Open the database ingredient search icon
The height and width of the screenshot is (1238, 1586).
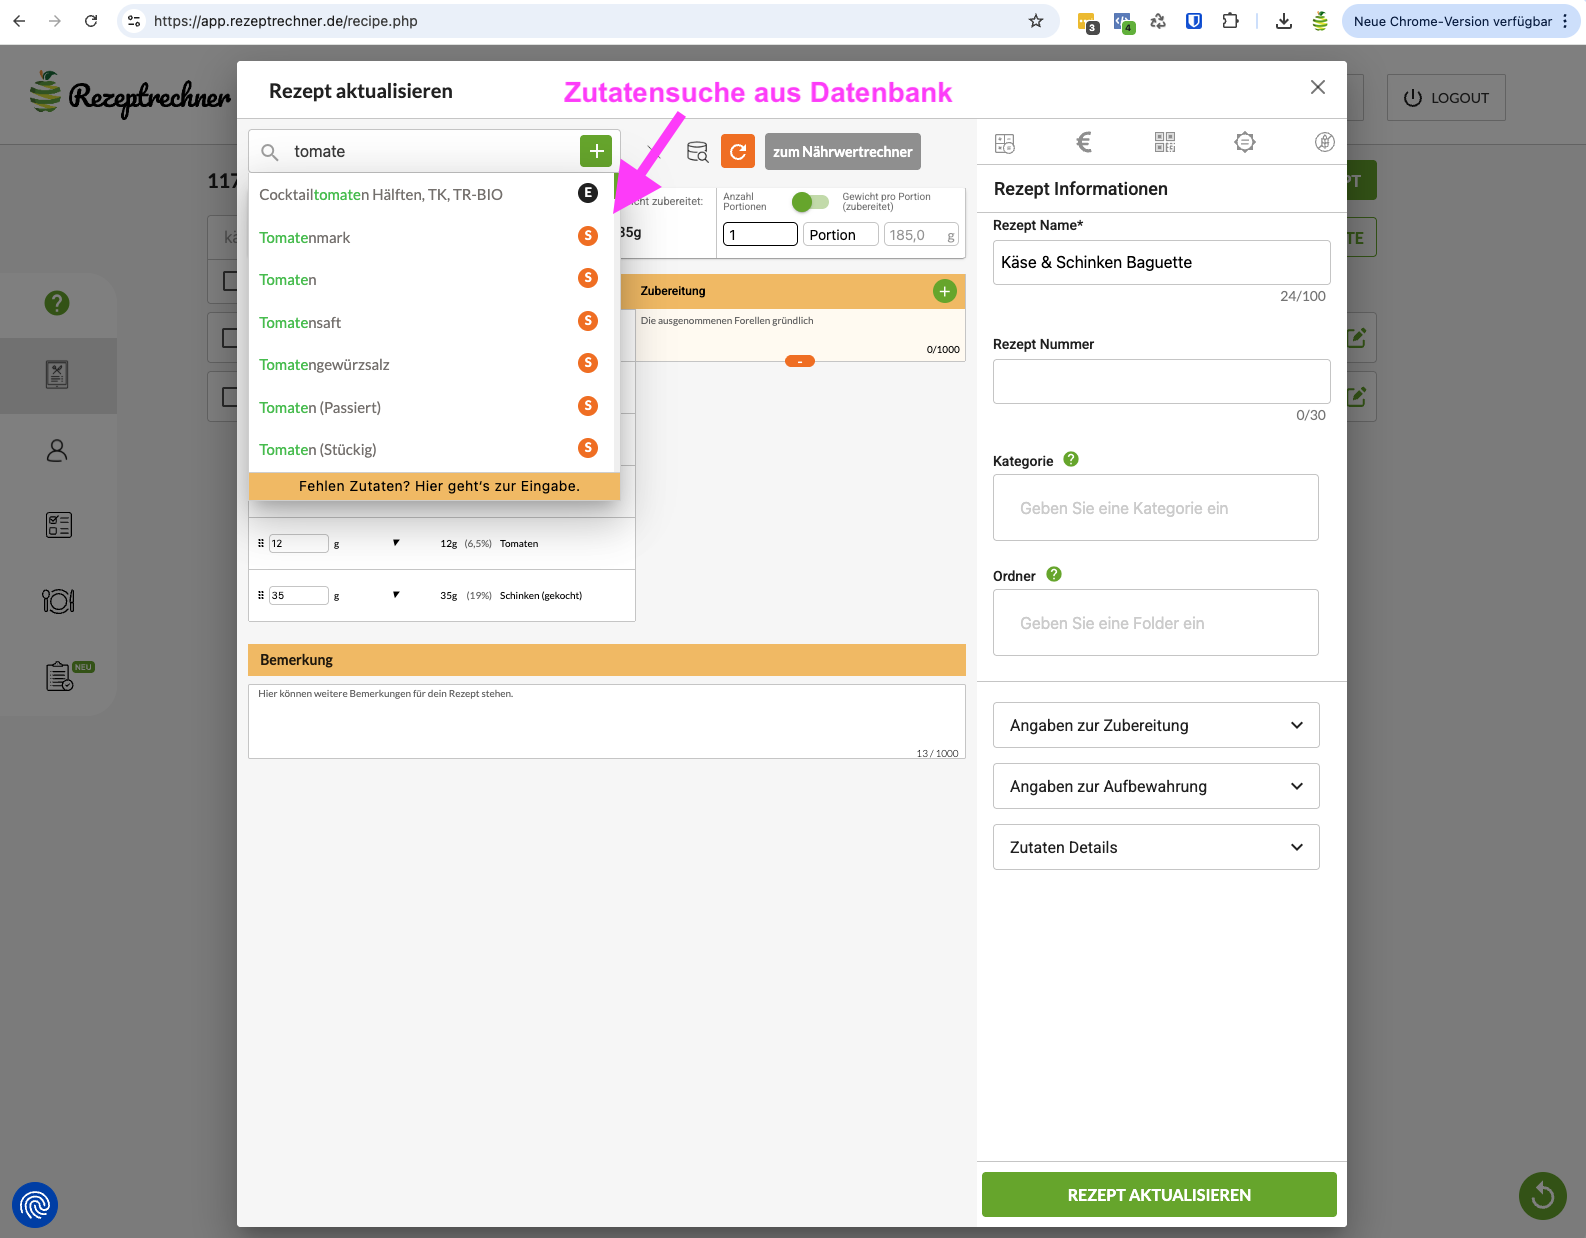[x=697, y=152]
